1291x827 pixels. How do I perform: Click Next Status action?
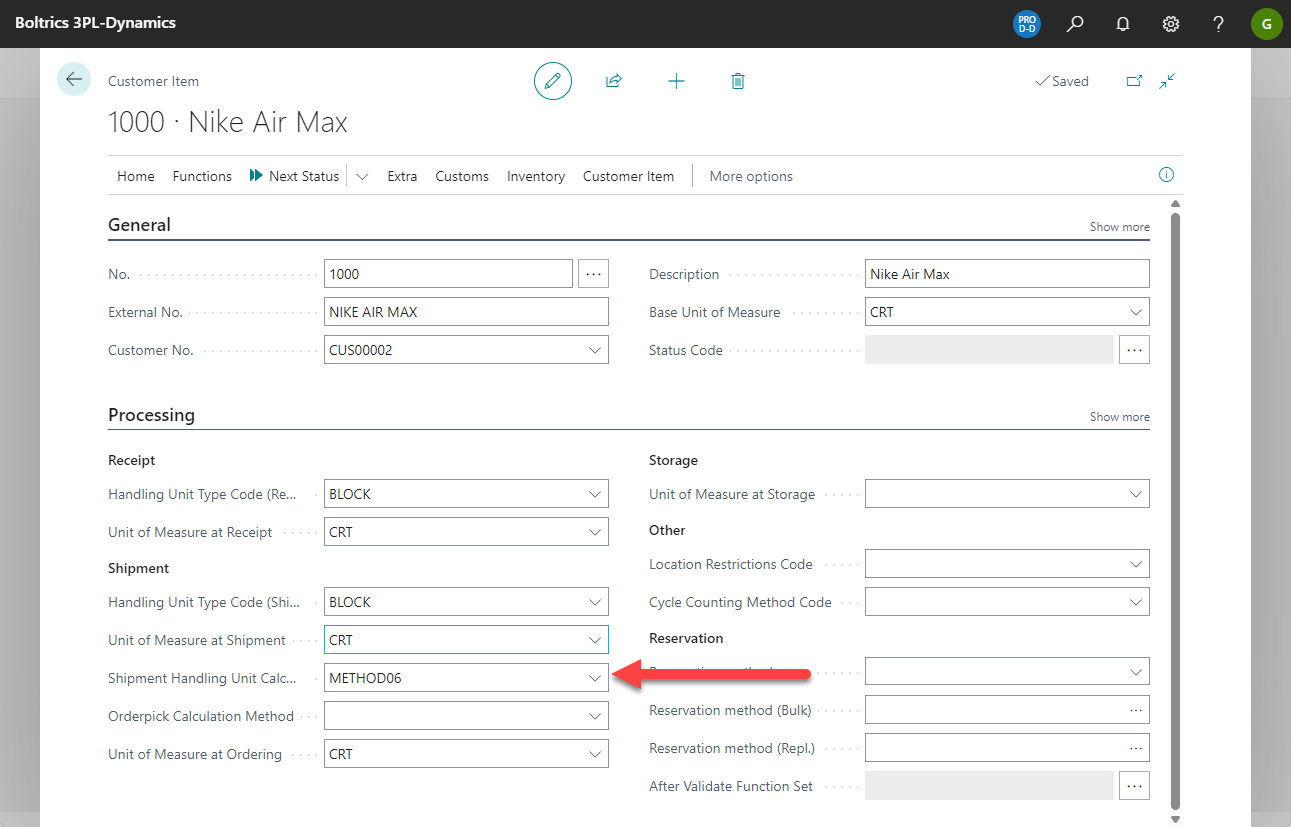(294, 176)
